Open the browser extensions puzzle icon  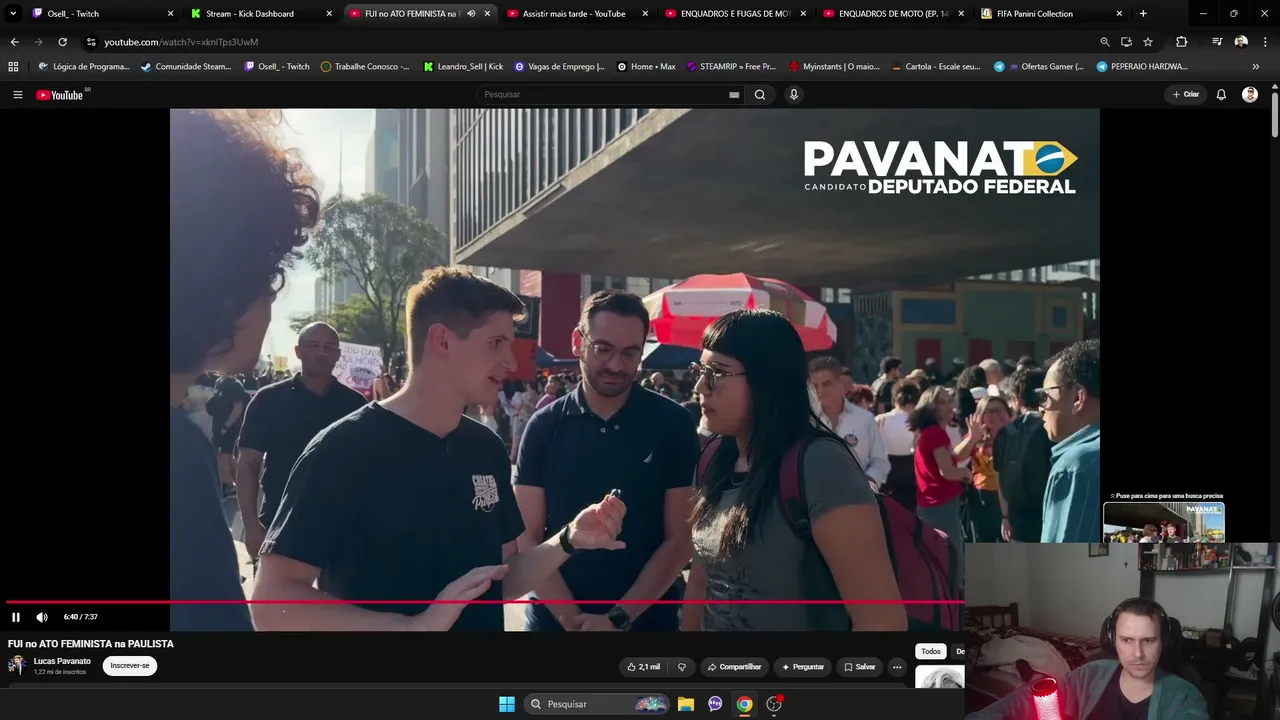pos(1181,42)
